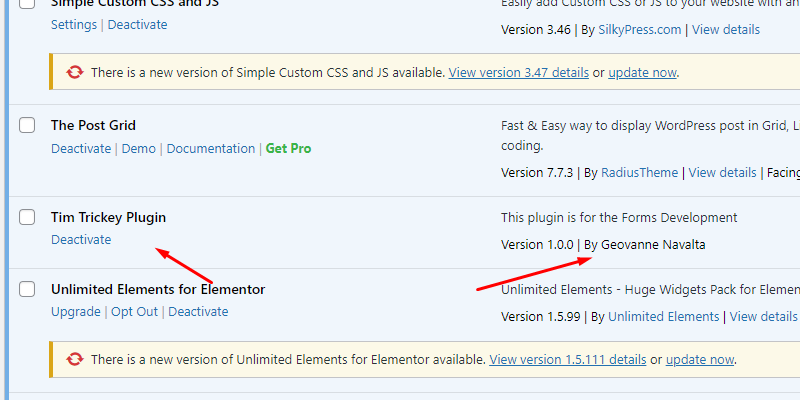Deactivate The Post Grid plugin

click(x=81, y=148)
